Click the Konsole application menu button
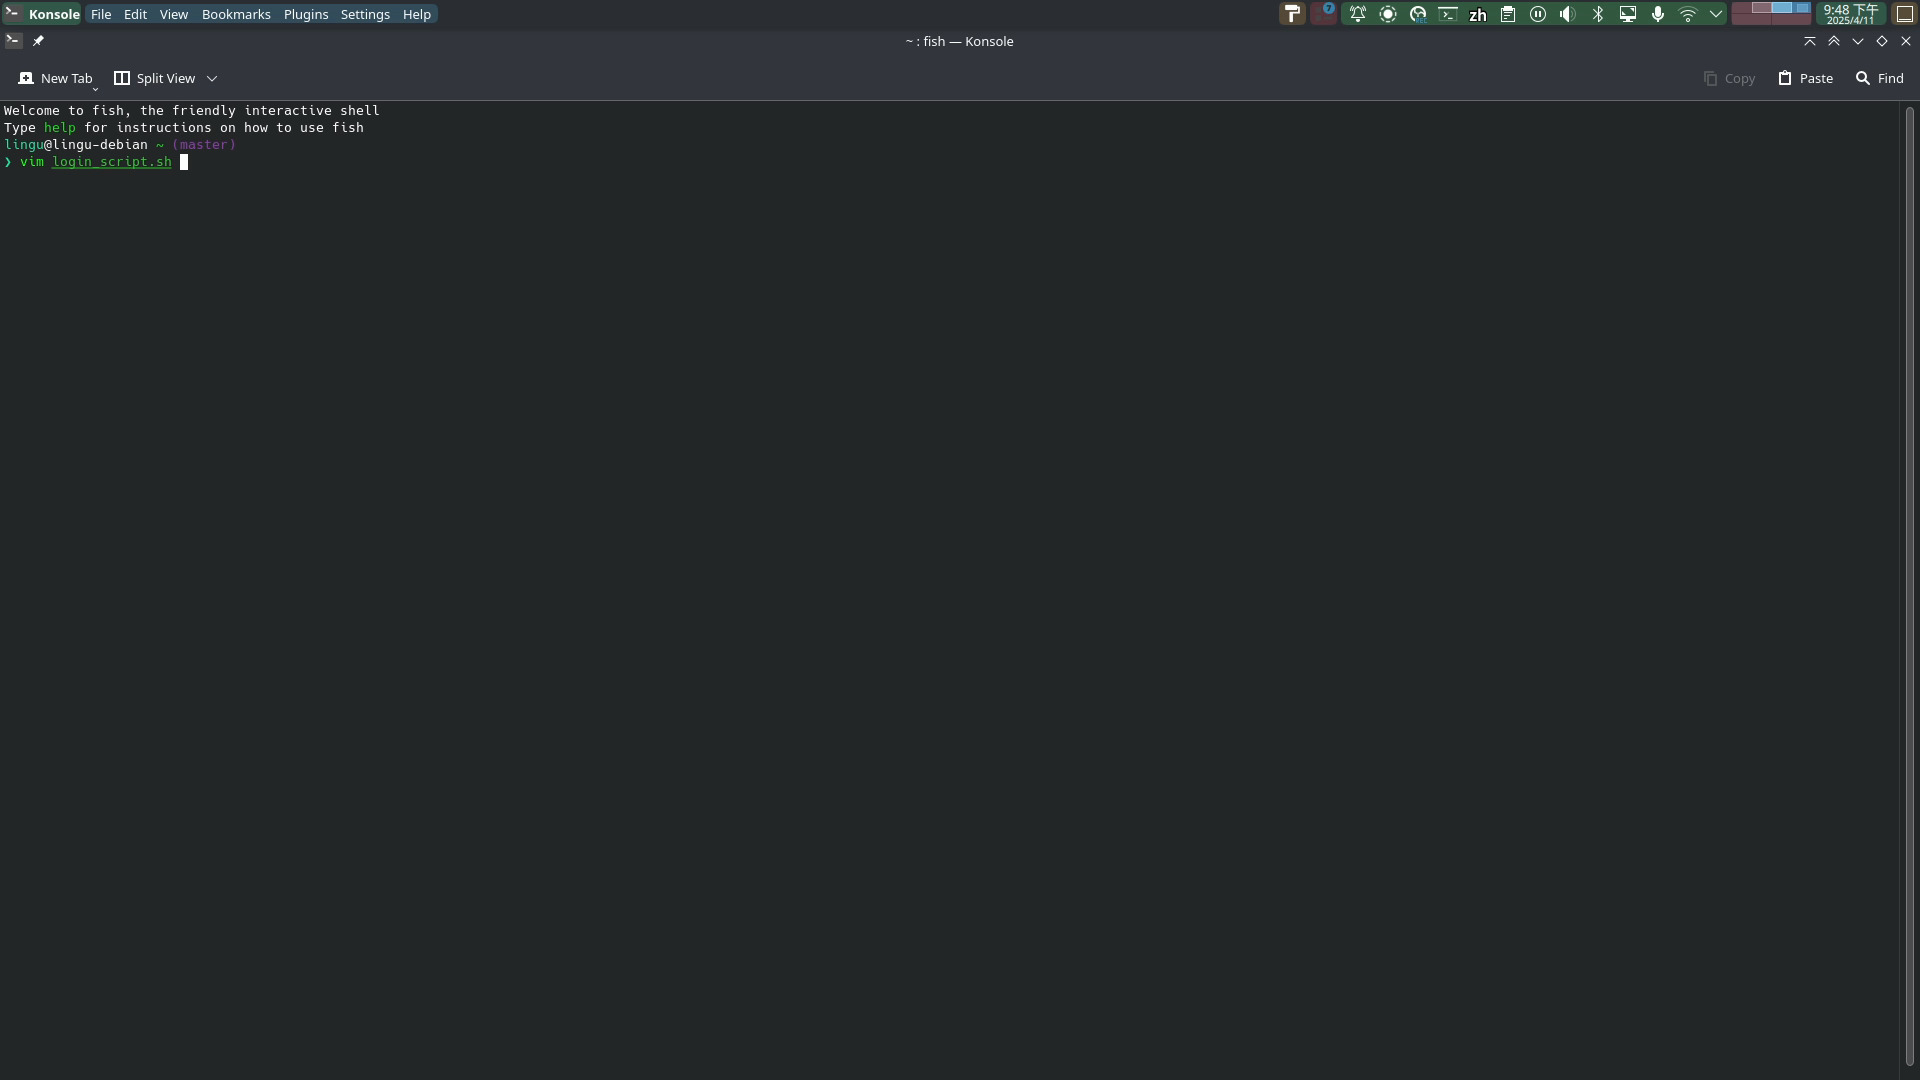Image resolution: width=1920 pixels, height=1080 pixels. click(x=42, y=14)
